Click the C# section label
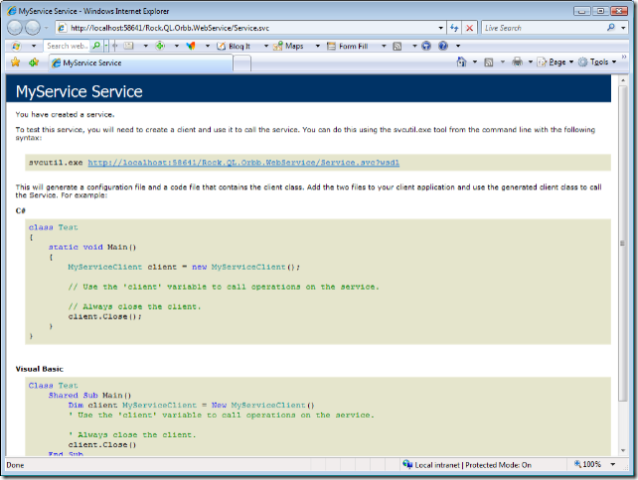638x480 pixels. [20, 210]
